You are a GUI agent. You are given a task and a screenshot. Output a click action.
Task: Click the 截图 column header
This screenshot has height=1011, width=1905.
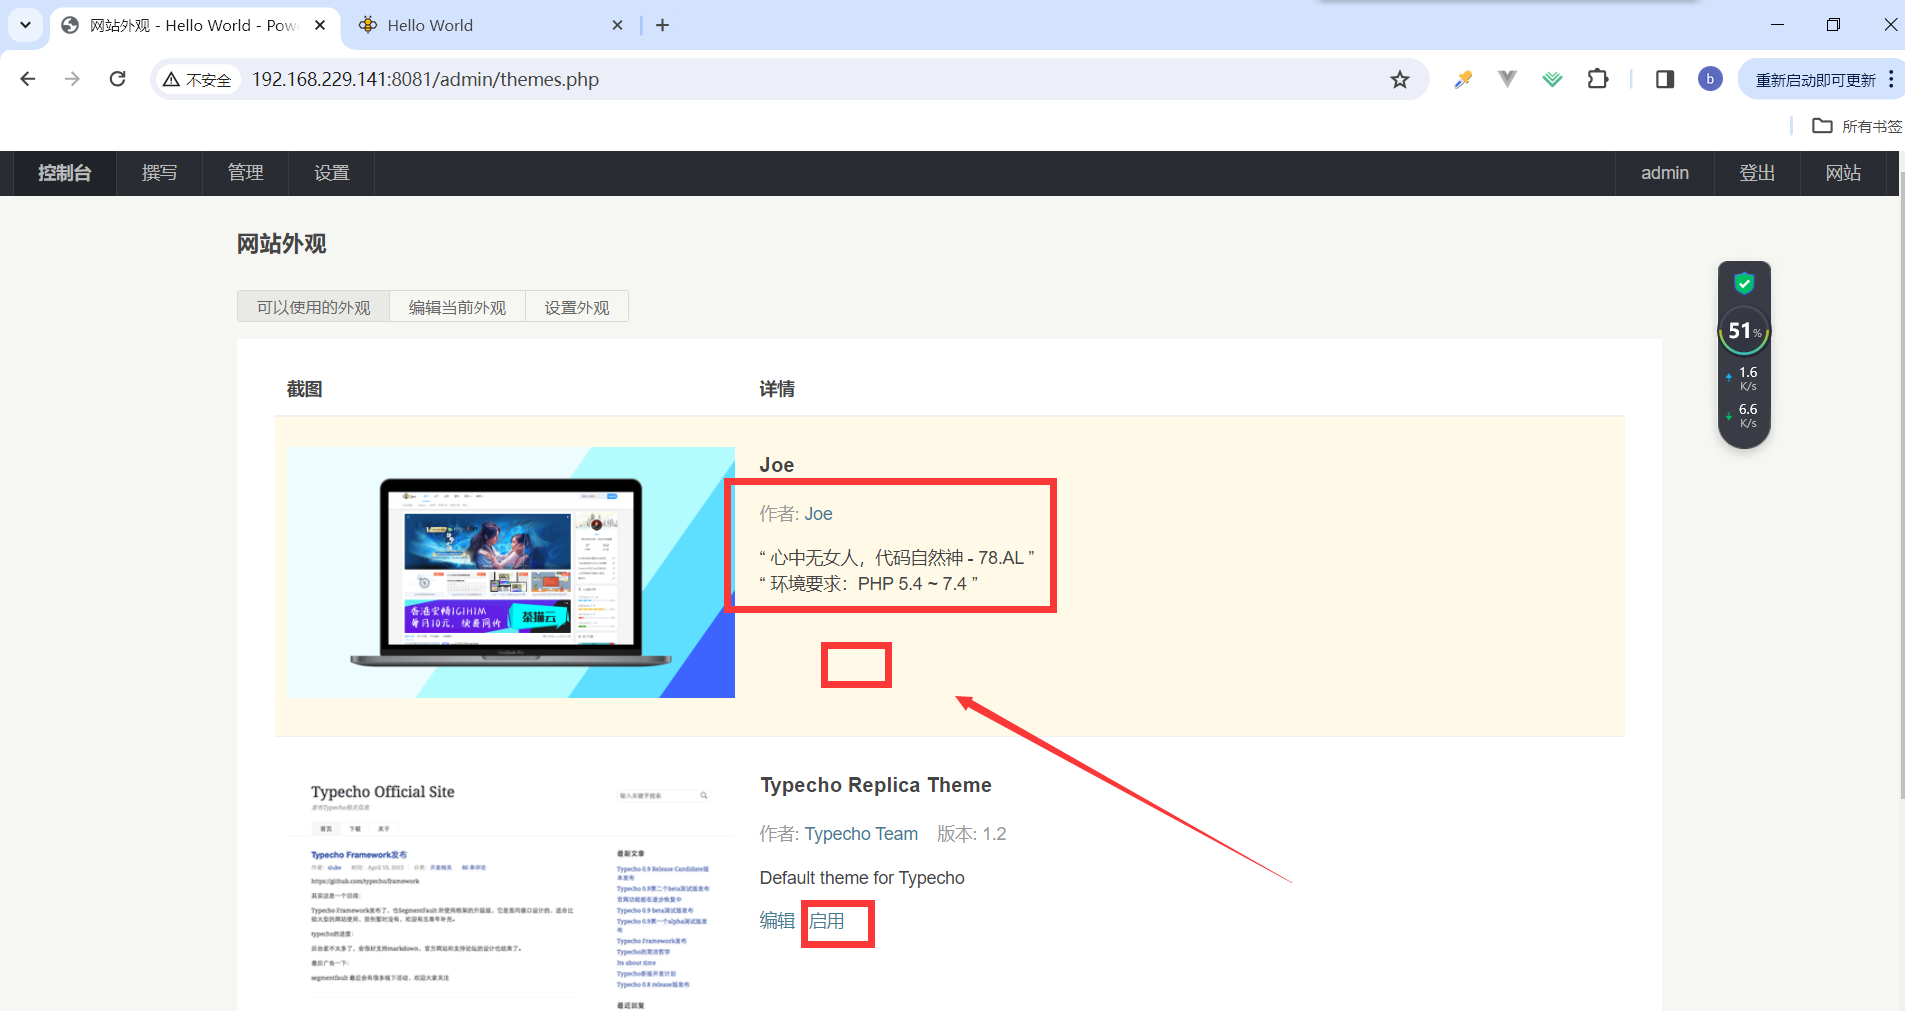click(x=304, y=389)
